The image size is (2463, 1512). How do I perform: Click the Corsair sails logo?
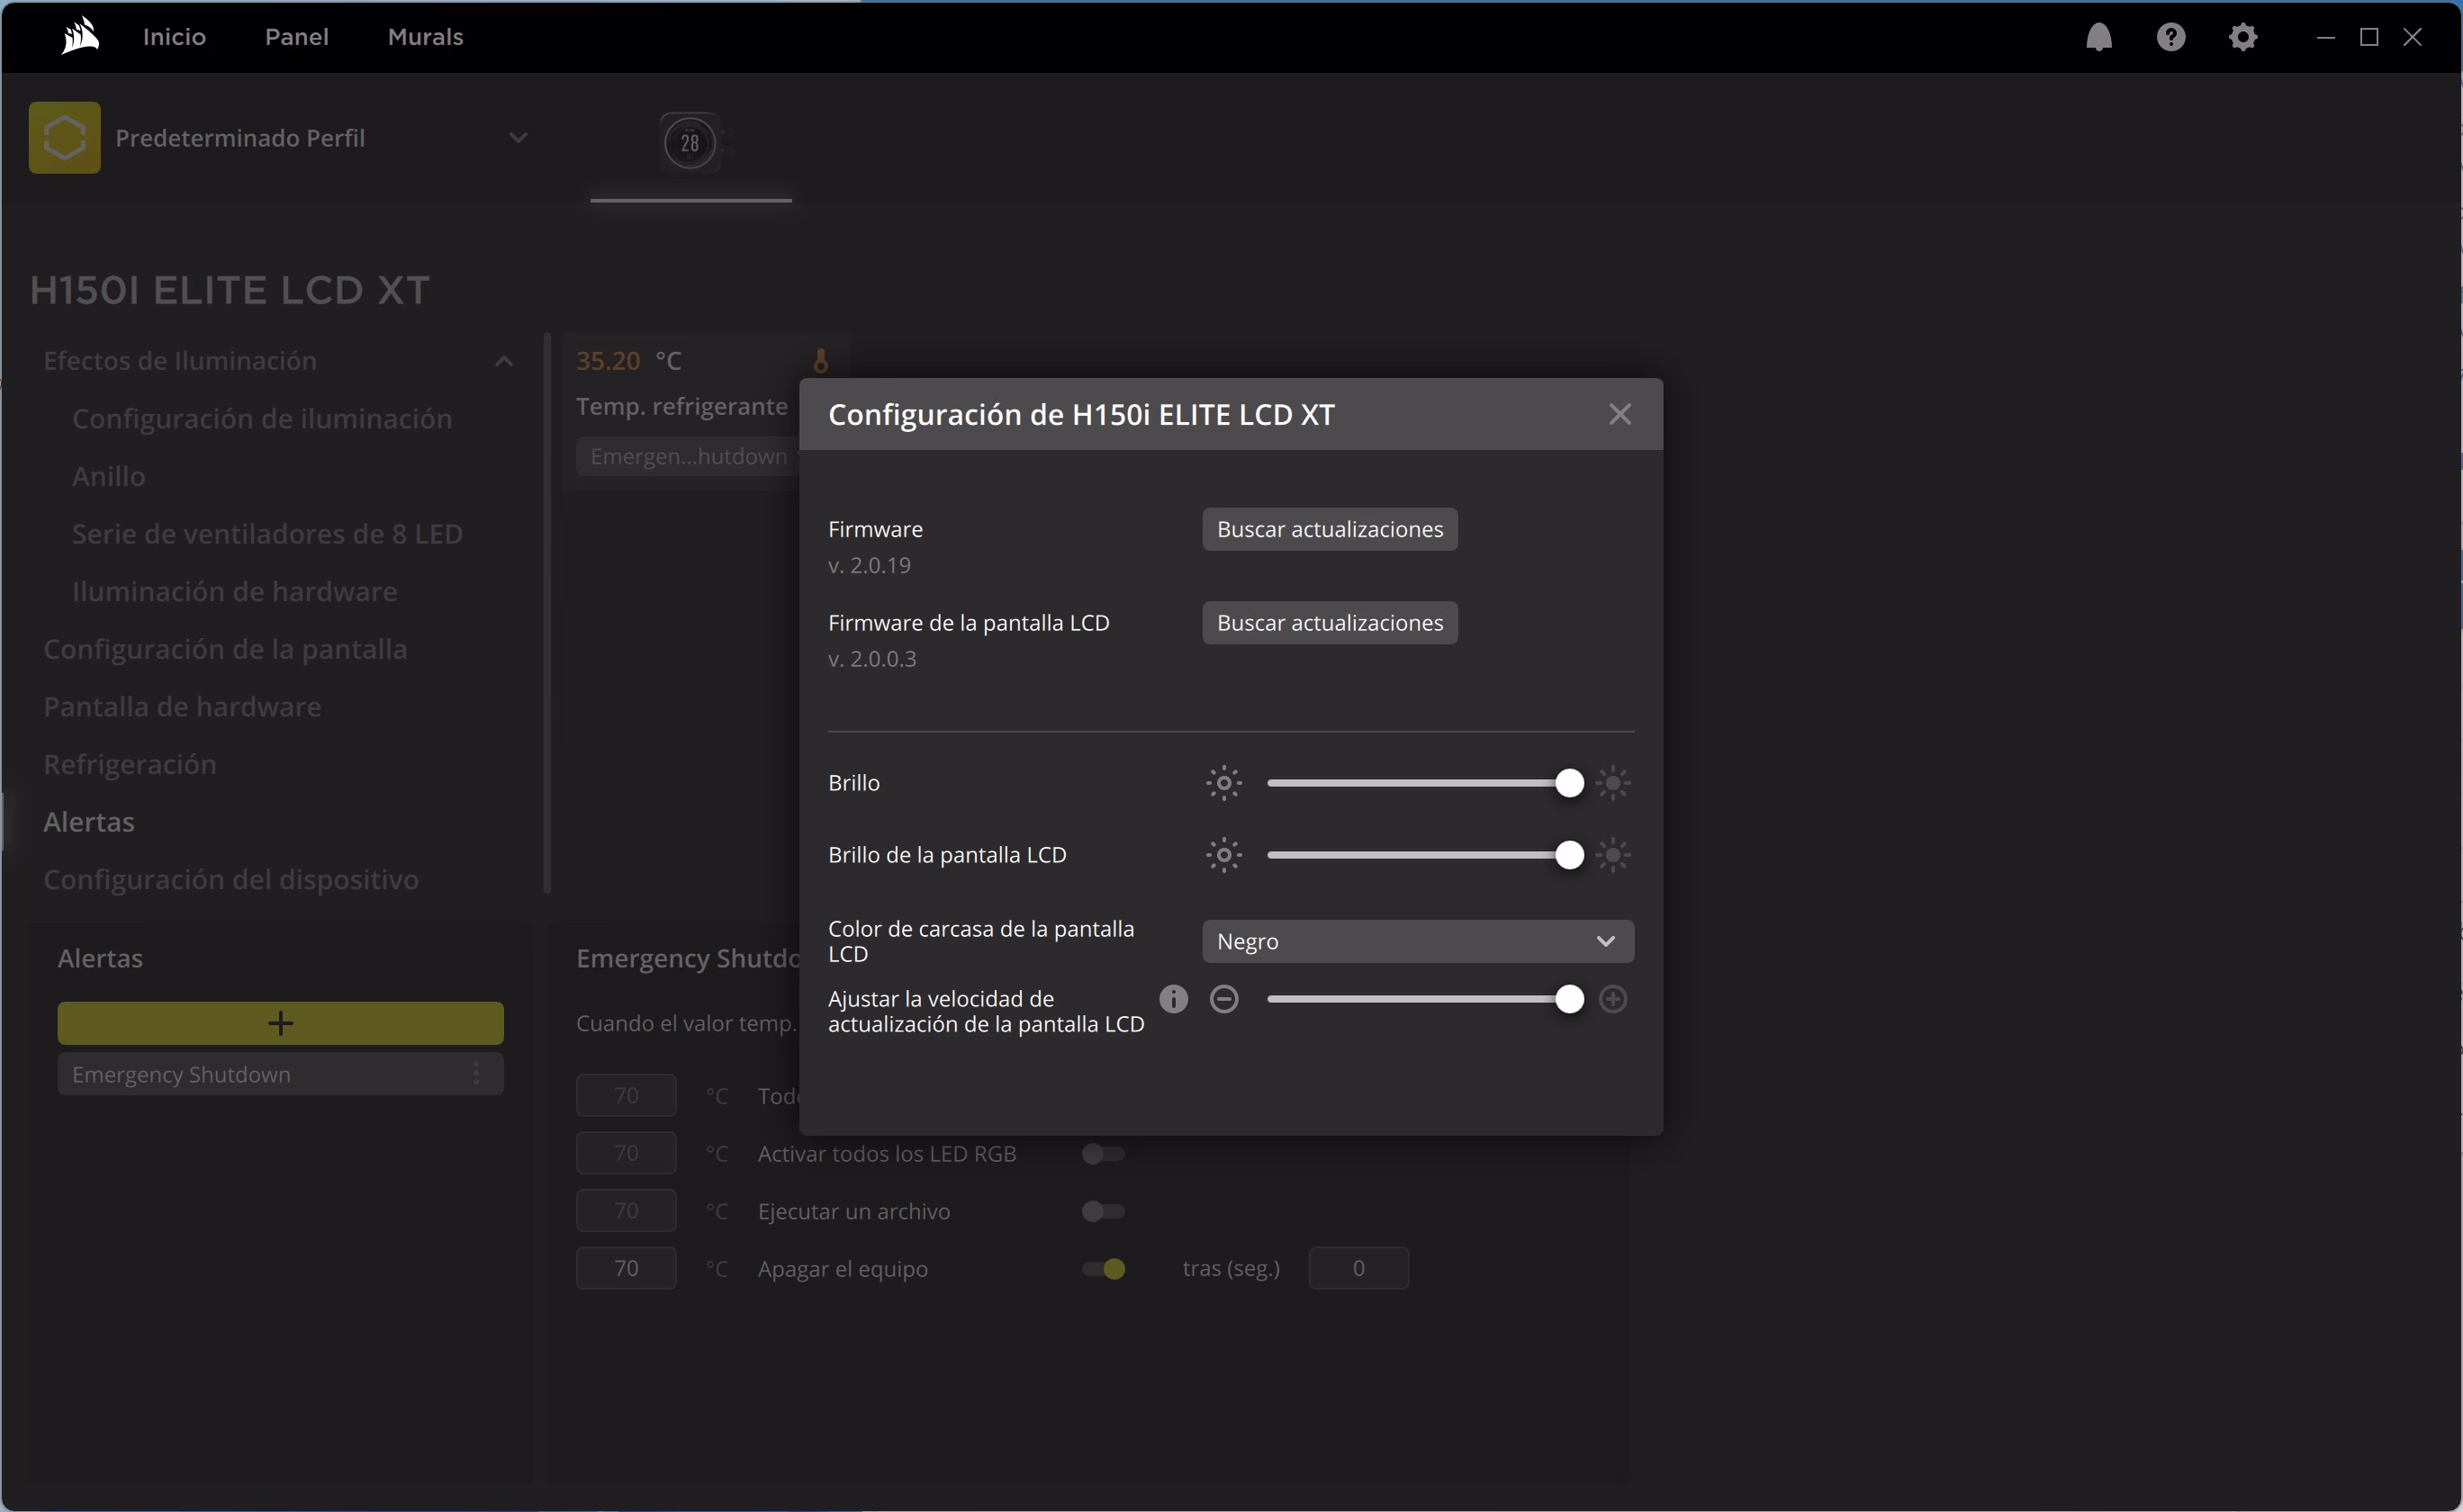(x=80, y=37)
